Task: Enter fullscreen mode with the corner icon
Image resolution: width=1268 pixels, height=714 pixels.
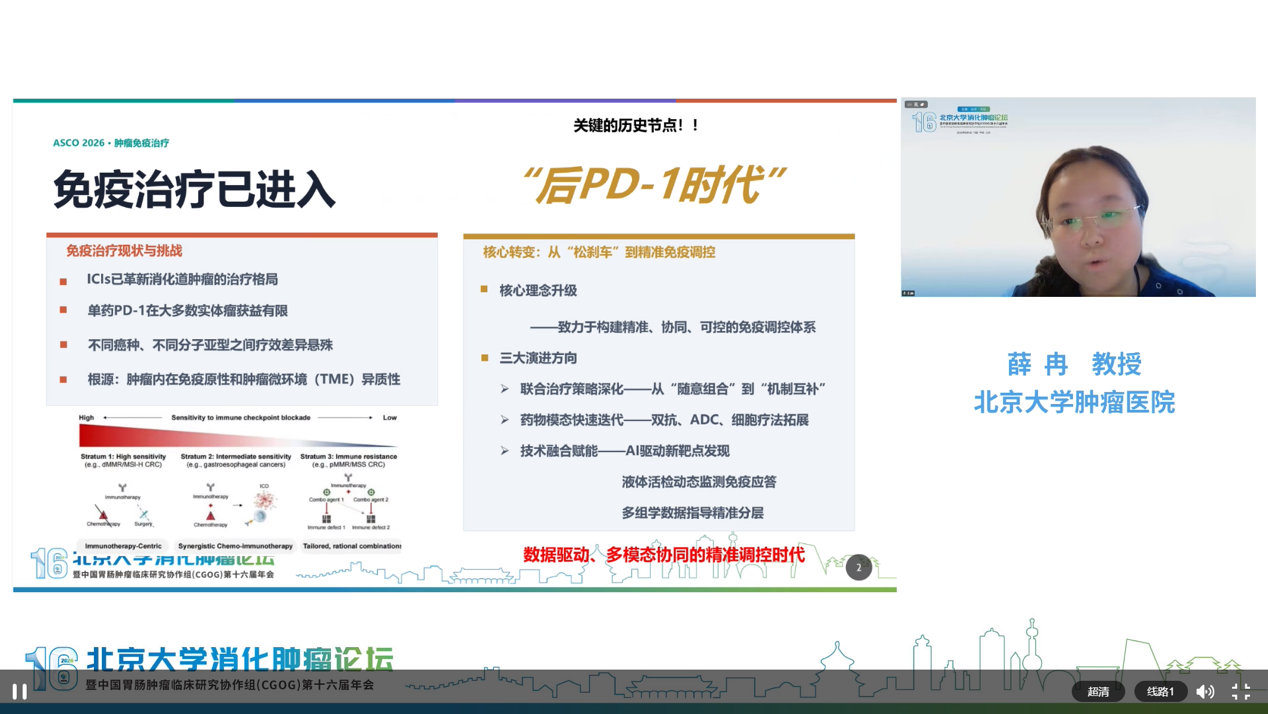Action: (x=1241, y=691)
